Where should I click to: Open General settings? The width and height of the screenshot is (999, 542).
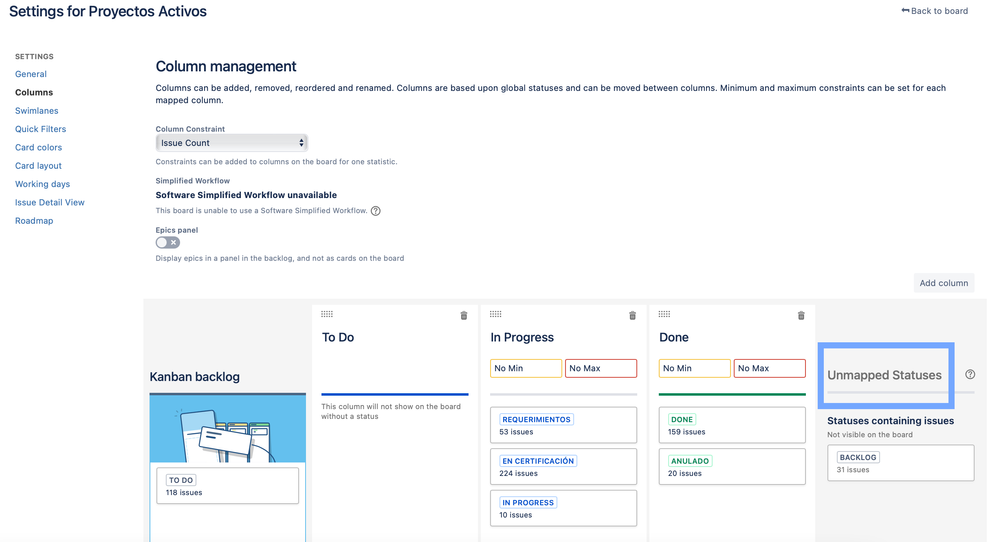[x=31, y=74]
